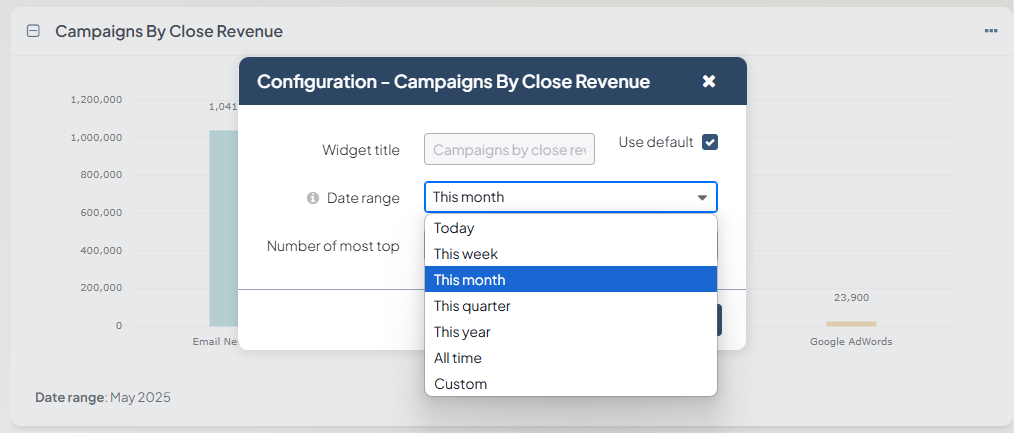
Task: Click the info icon beside Date range
Action: coord(313,198)
